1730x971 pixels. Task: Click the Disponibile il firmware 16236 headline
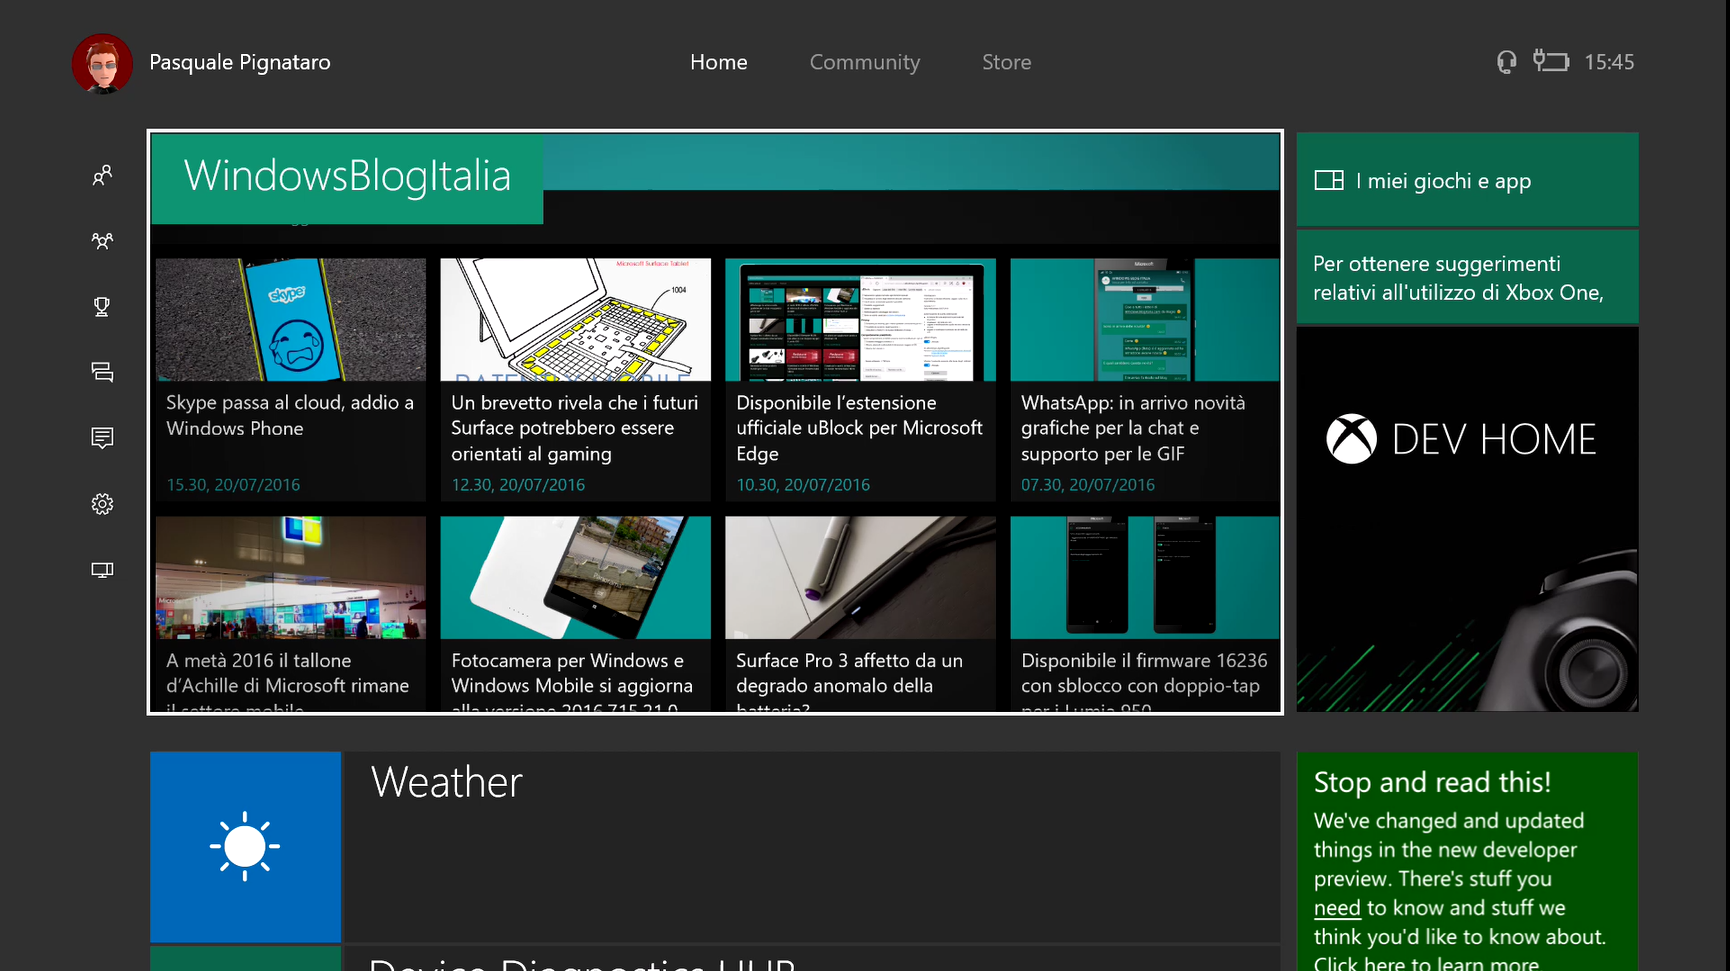point(1144,680)
